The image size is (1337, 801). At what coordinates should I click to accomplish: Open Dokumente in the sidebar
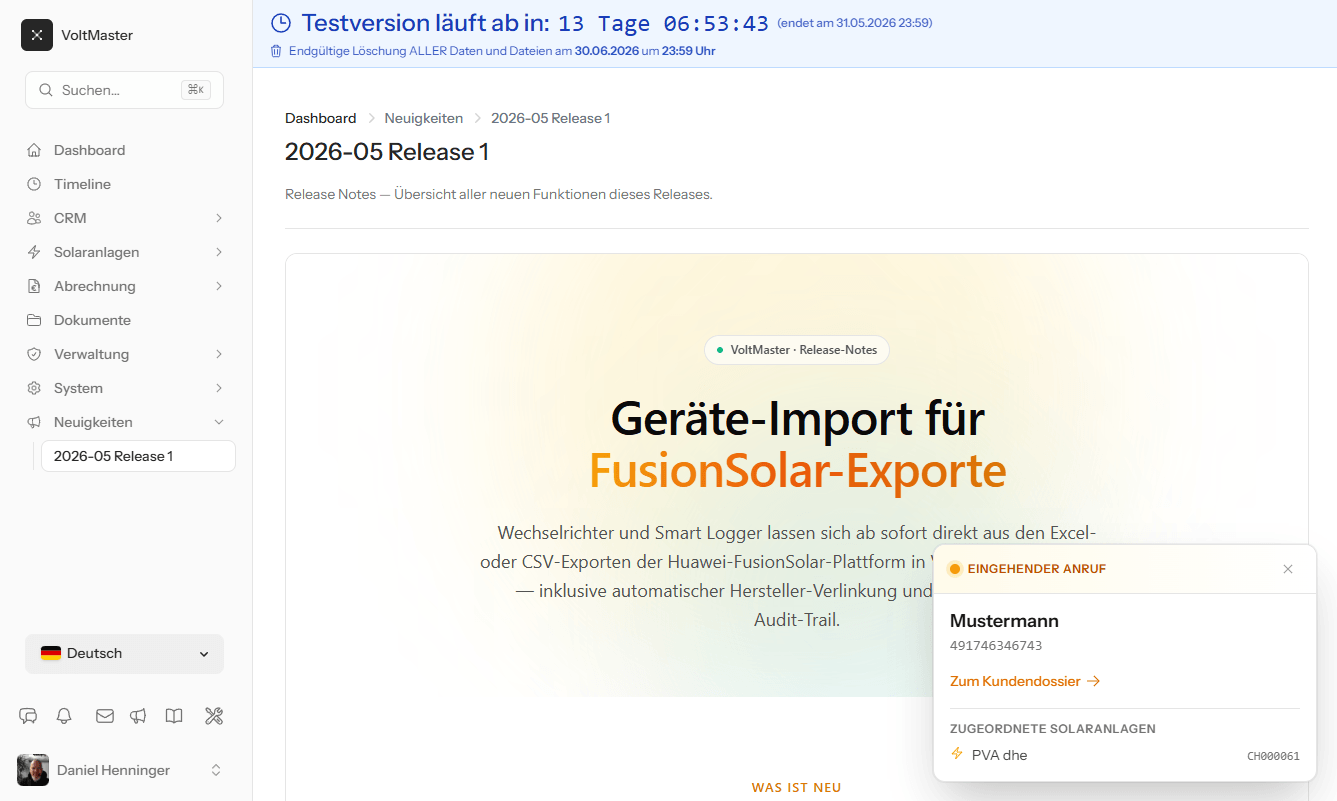(125, 320)
